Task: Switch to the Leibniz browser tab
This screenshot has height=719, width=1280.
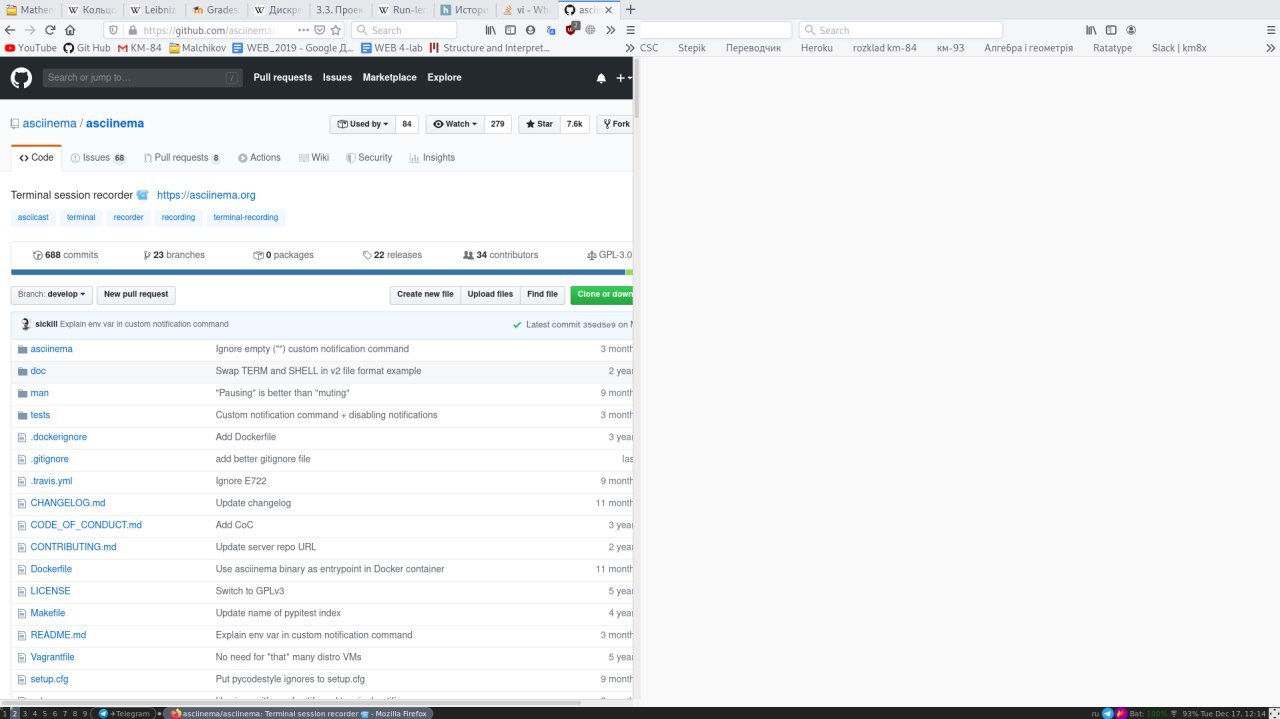Action: (x=155, y=9)
